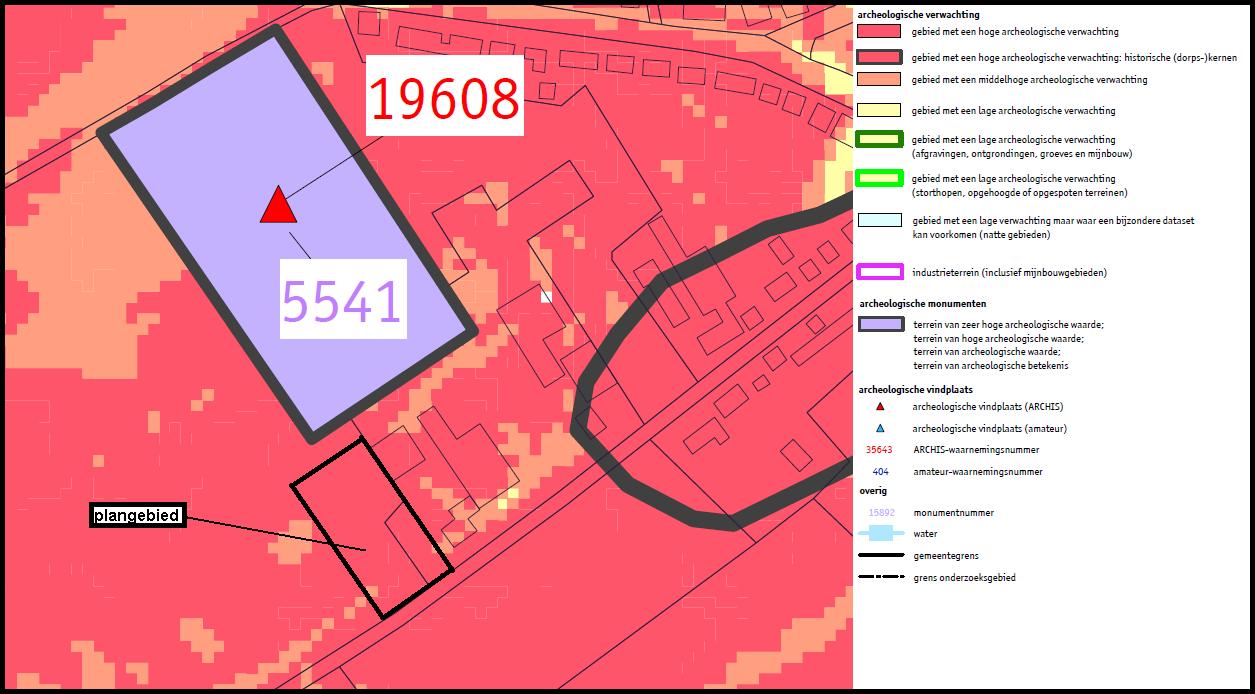Pick the historische dorpskernen bordered red swatch
Screen dimensions: 1255x694
tap(880, 57)
